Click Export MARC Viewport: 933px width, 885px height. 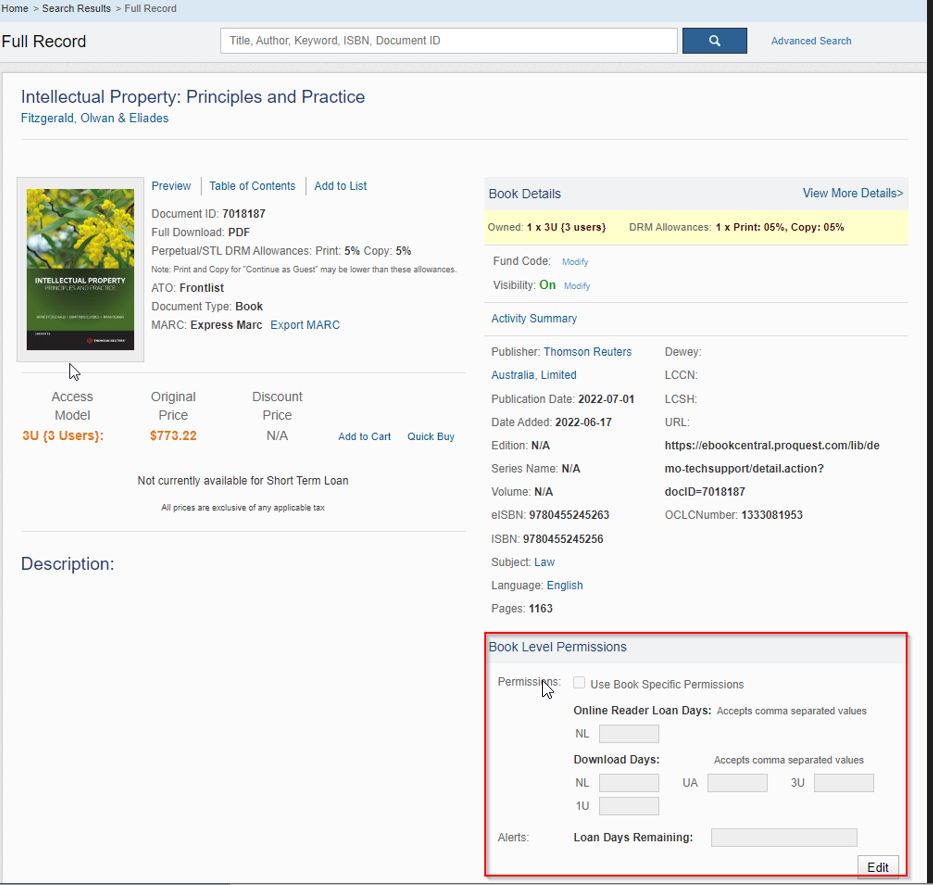[304, 325]
